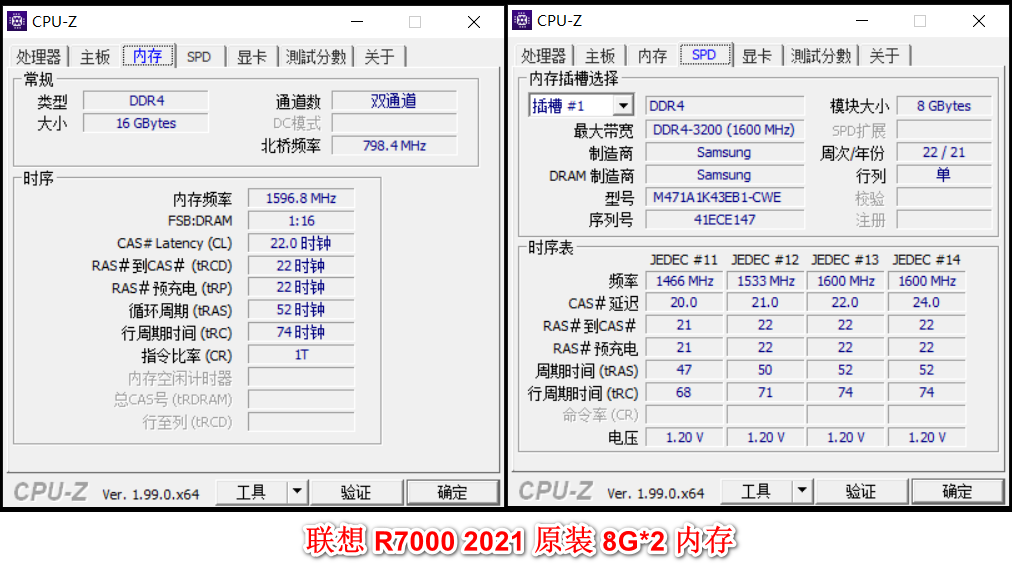Open 关于 tab in right window

(x=884, y=56)
